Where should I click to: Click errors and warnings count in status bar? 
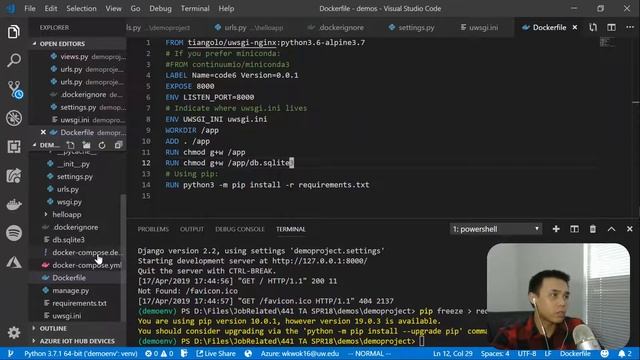pyautogui.click(x=159, y=353)
